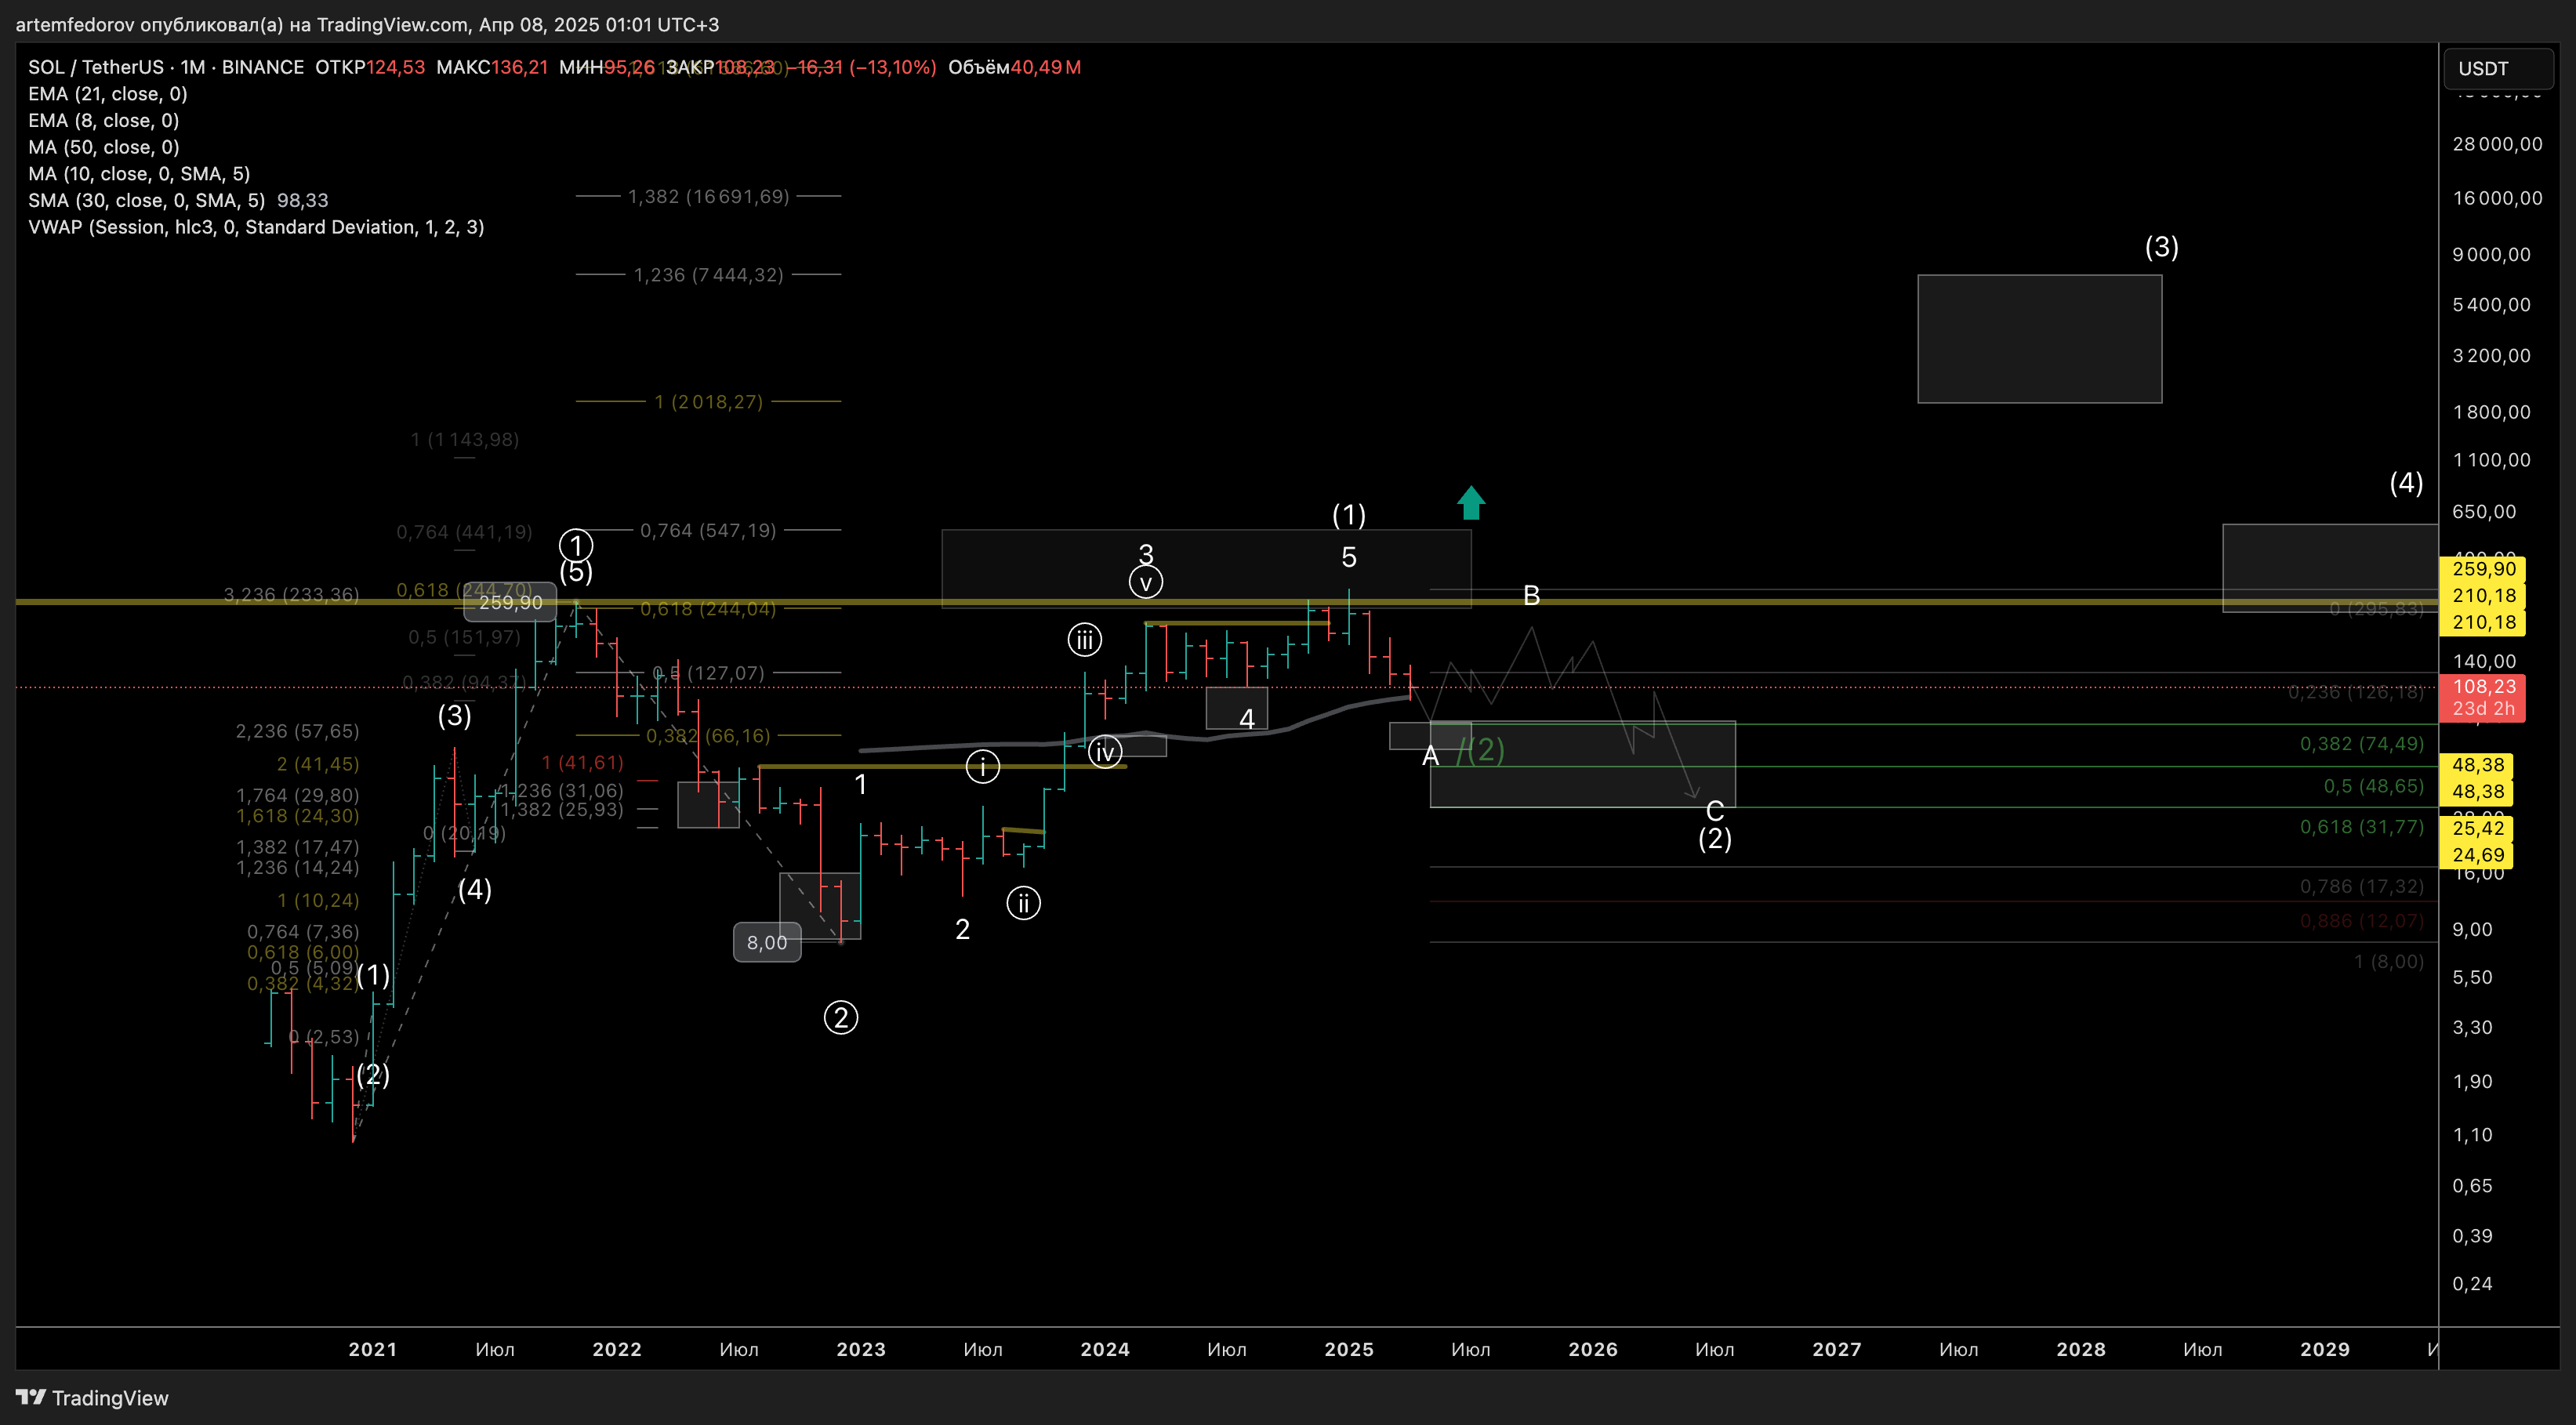The height and width of the screenshot is (1425, 2576).
Task: Open the USDT currency selector
Action: pos(2499,68)
